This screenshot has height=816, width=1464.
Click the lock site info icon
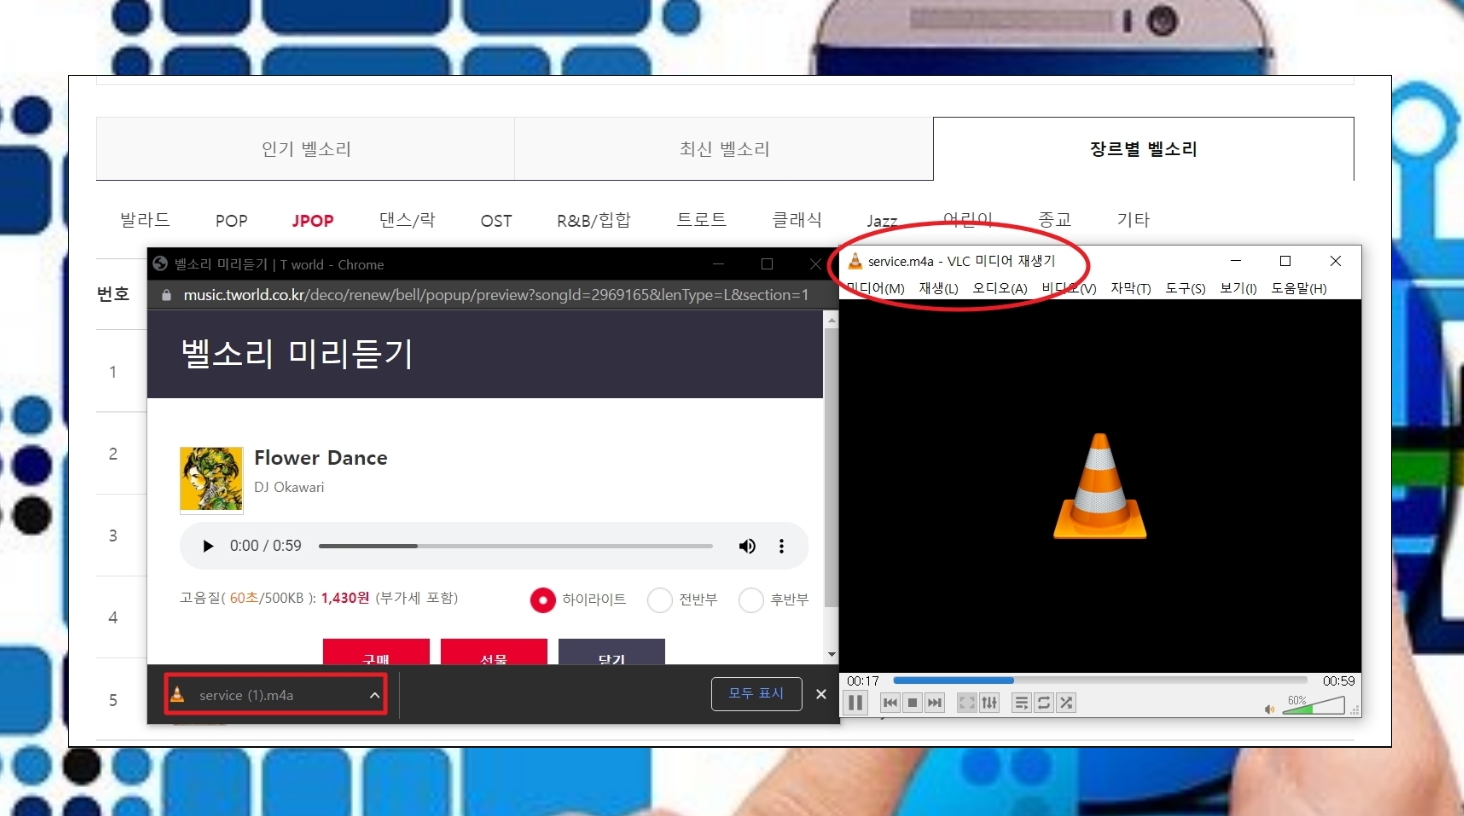(x=167, y=295)
